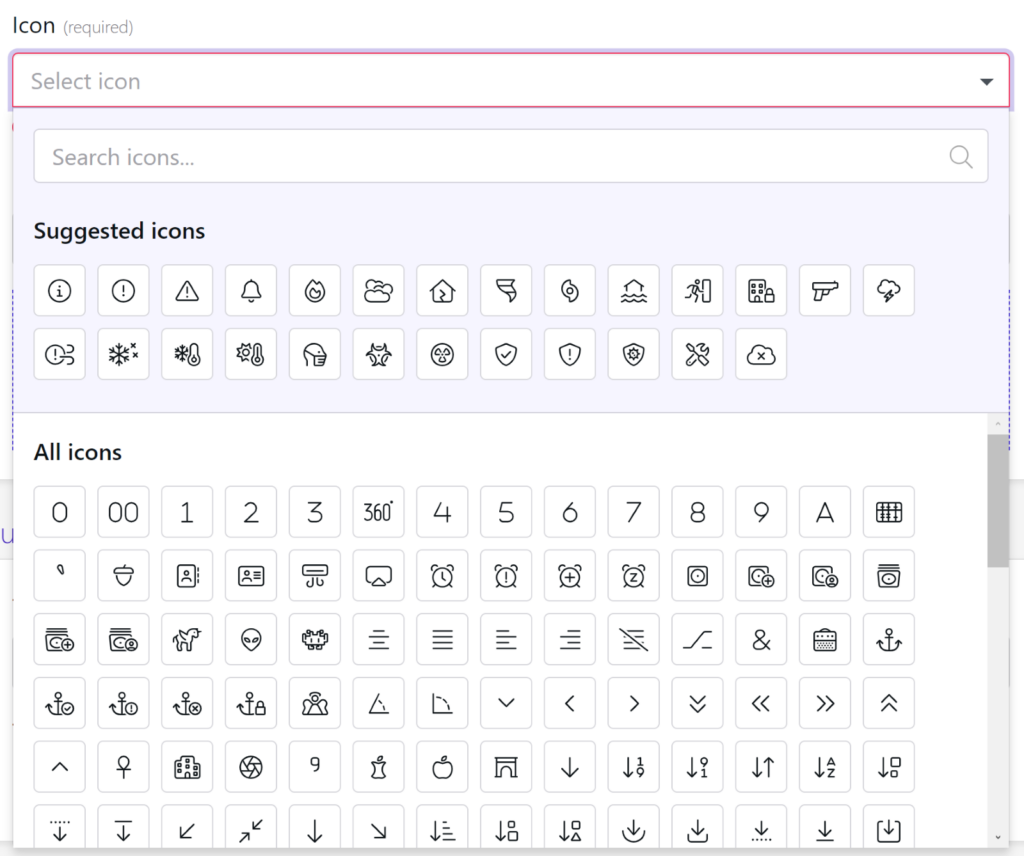Click the magnifying glass search icon
The width and height of the screenshot is (1024, 856).
coord(960,156)
